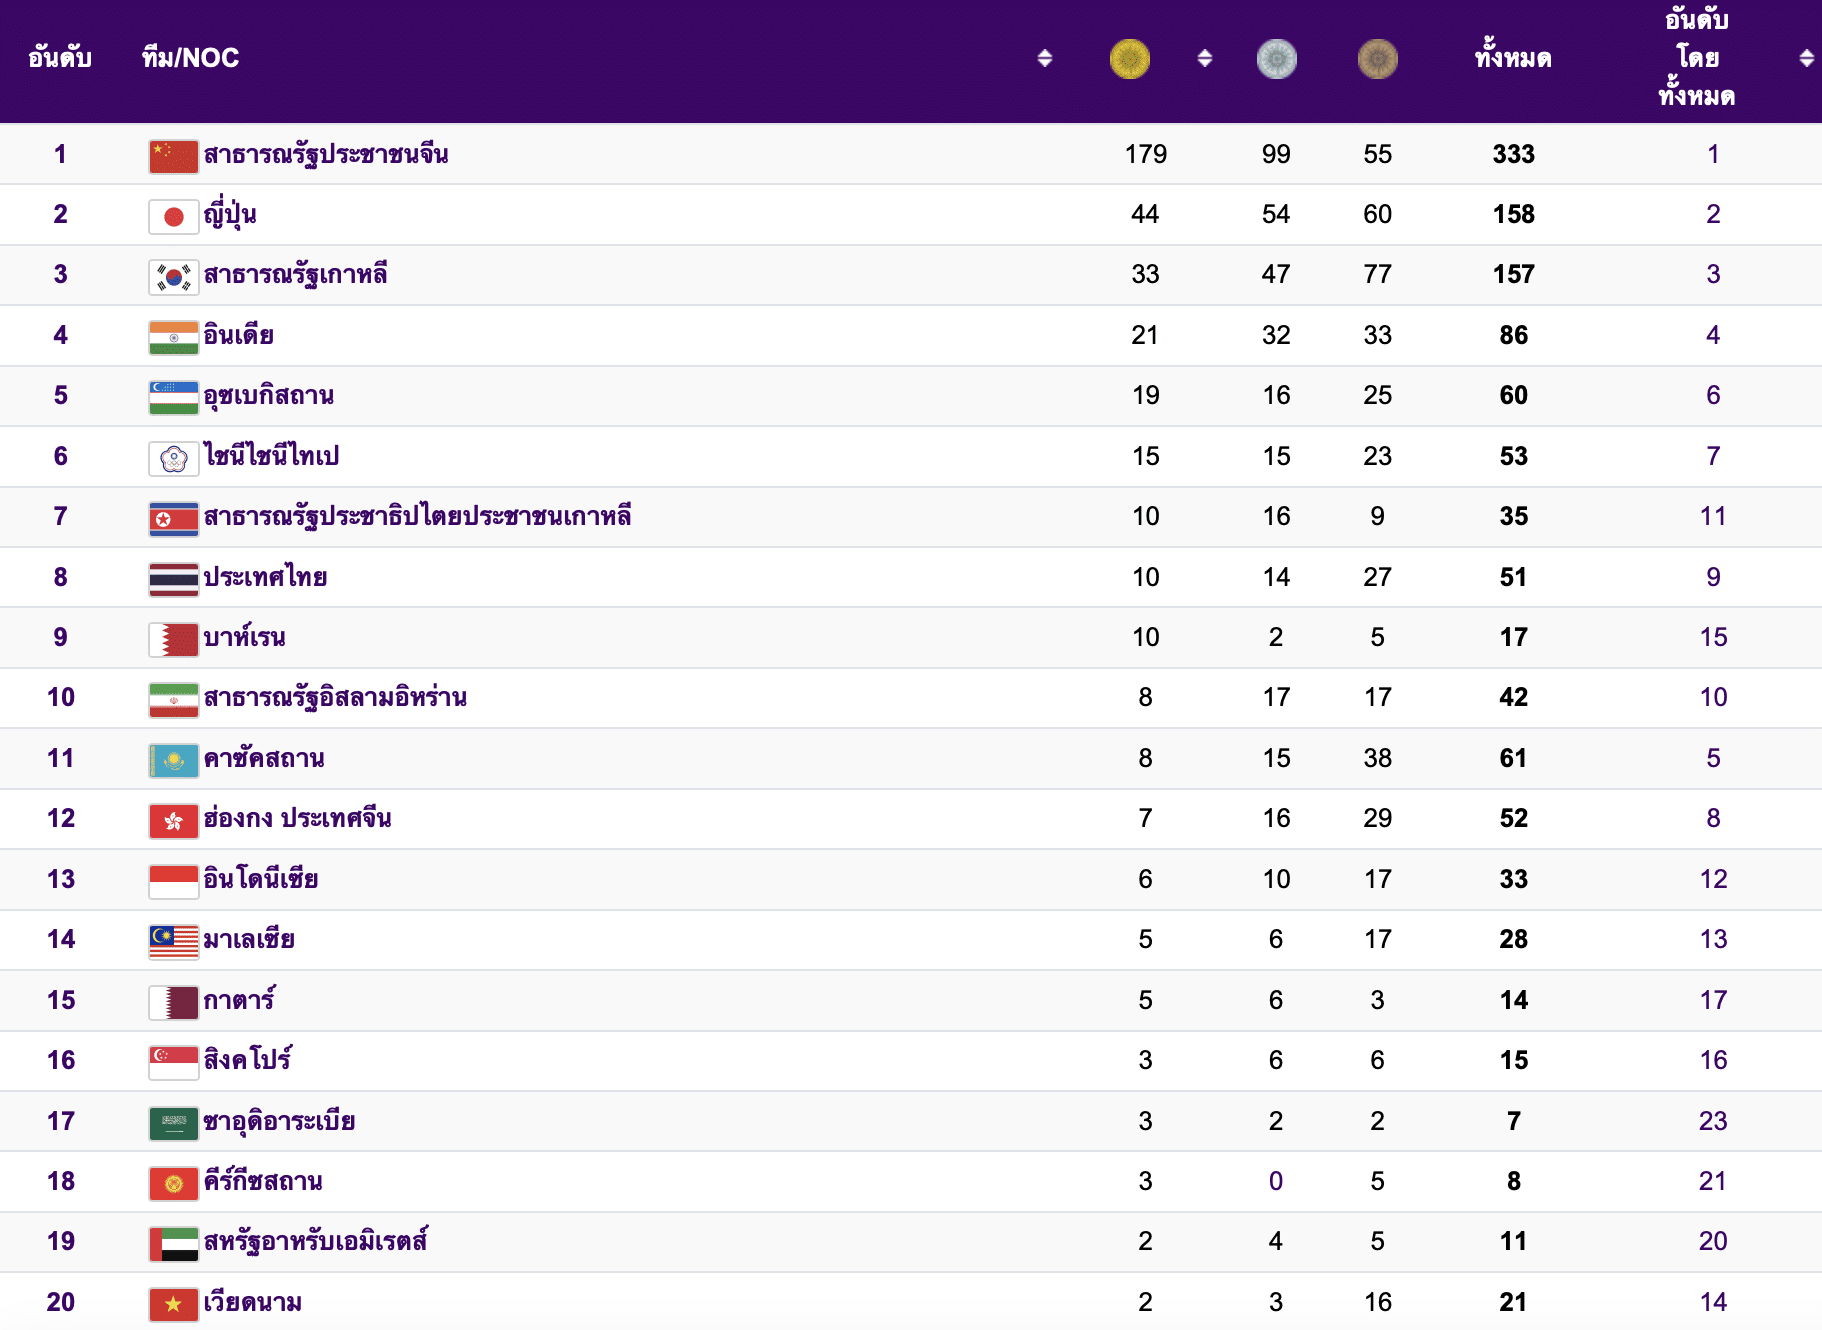
Task: Select the China flag icon
Action: [173, 155]
